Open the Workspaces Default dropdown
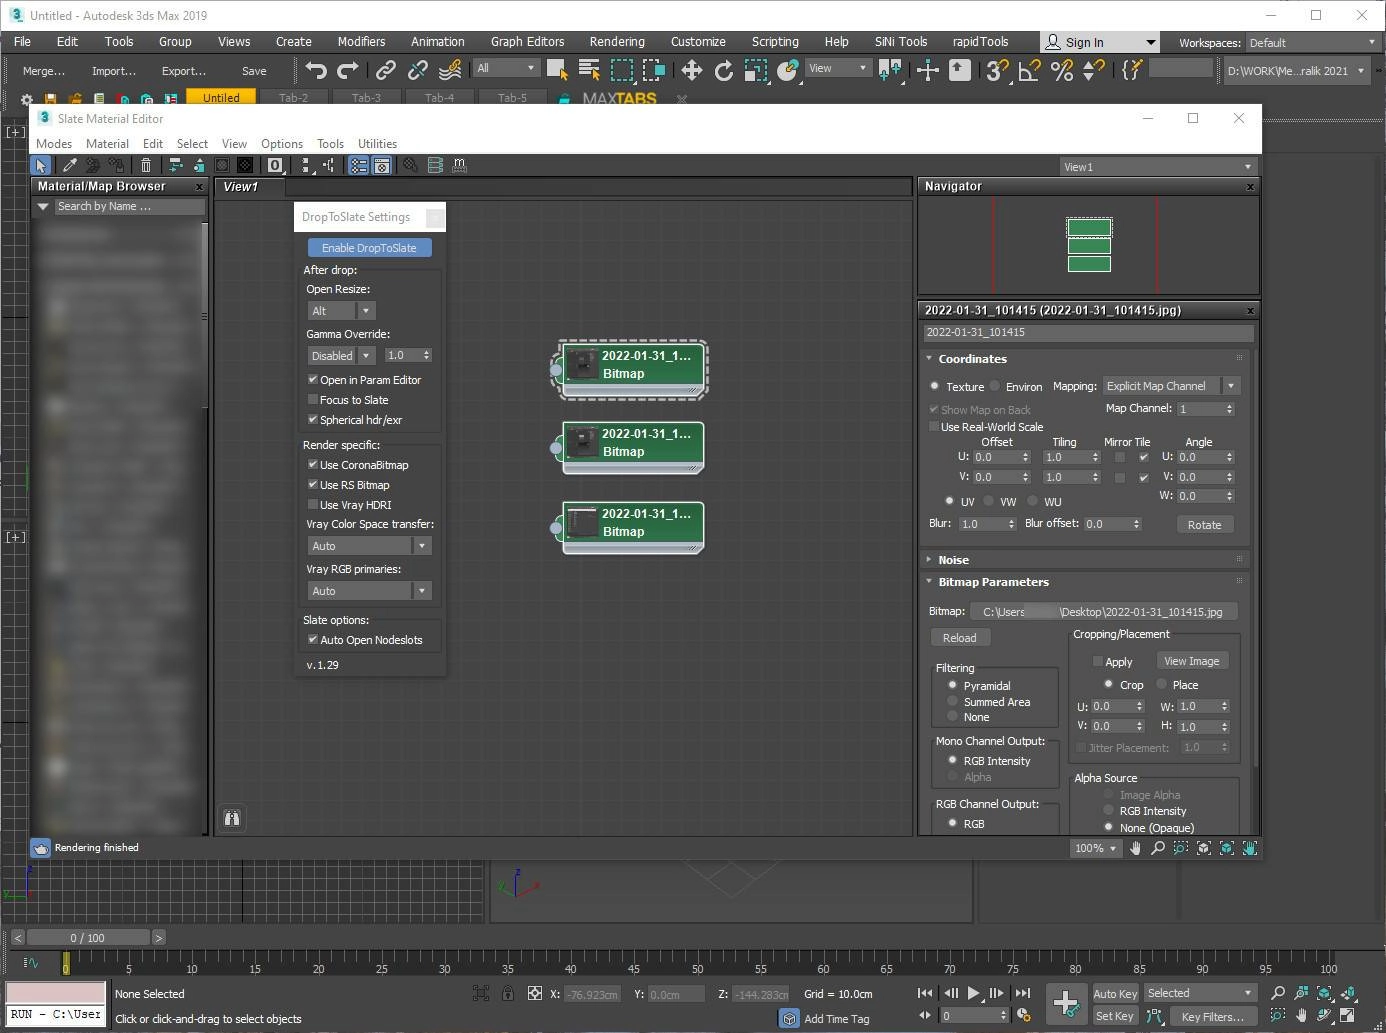1386x1033 pixels. coord(1312,42)
